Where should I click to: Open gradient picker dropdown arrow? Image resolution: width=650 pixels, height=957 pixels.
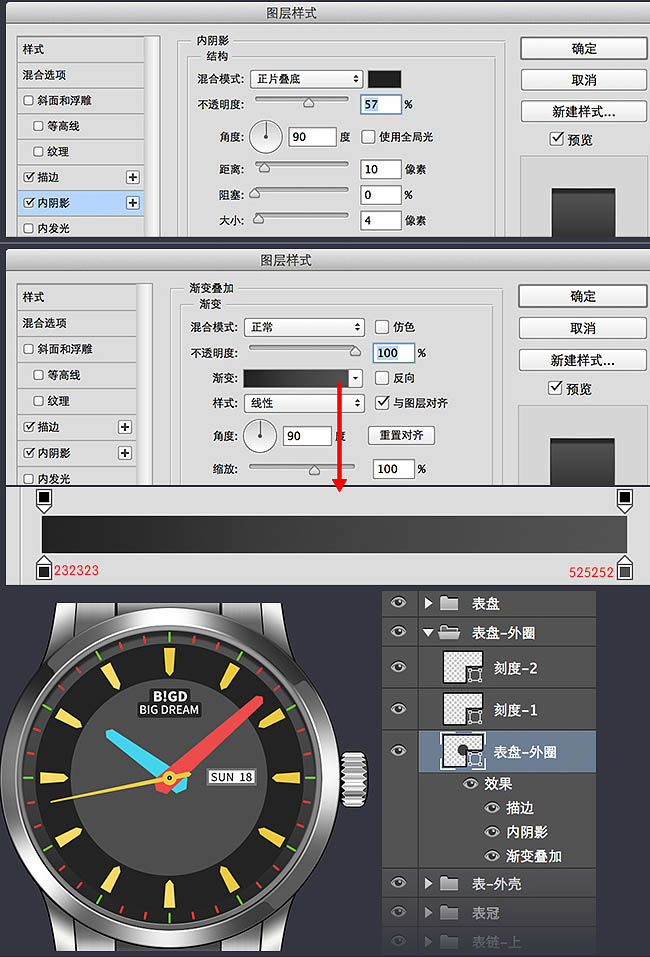pyautogui.click(x=355, y=378)
